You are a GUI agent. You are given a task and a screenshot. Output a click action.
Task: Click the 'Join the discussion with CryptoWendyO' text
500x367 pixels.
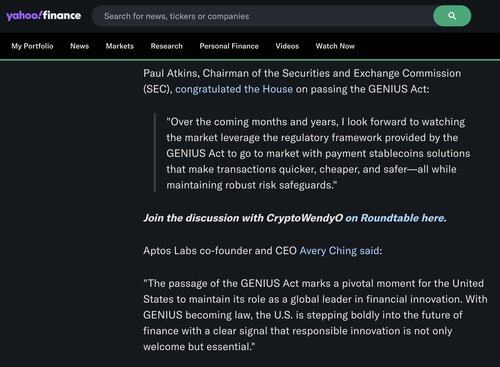[243, 218]
